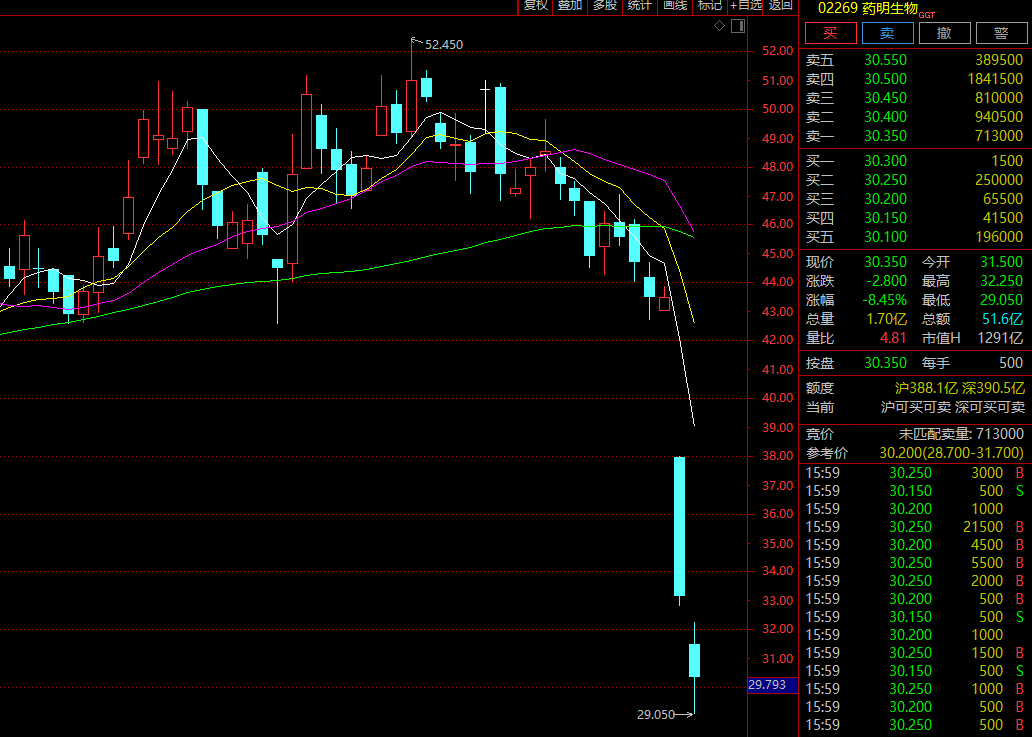Click 量比 value 4.81
The width and height of the screenshot is (1032, 737).
point(893,338)
